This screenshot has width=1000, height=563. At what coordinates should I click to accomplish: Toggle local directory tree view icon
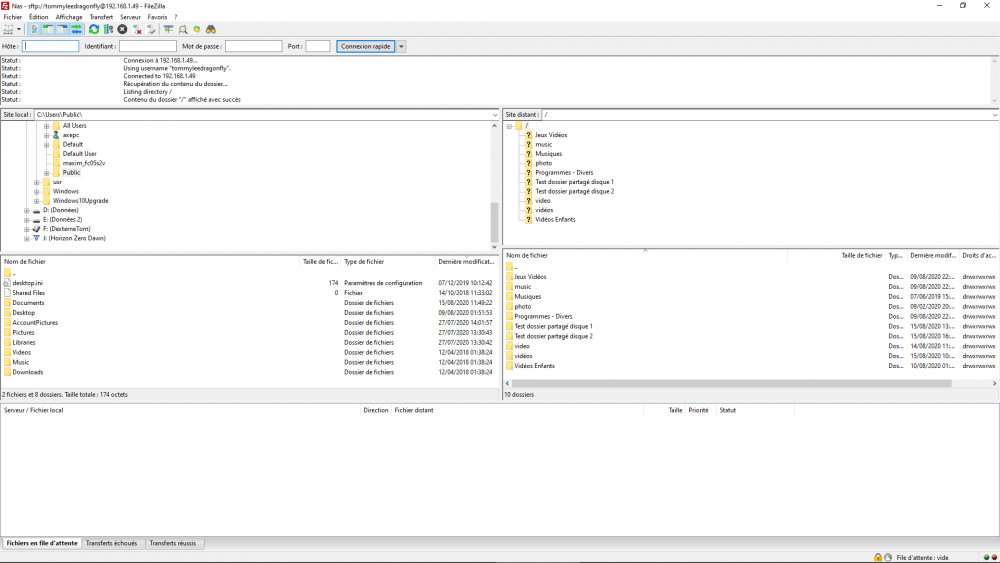point(48,30)
